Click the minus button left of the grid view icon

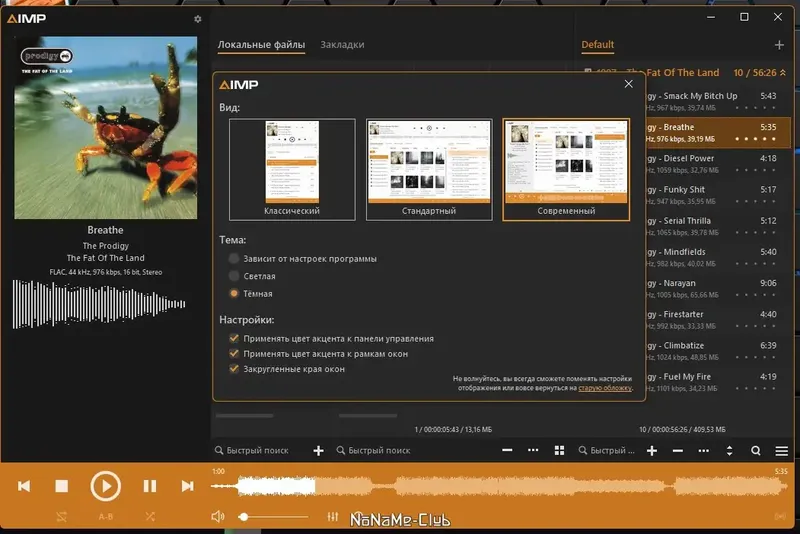click(x=507, y=450)
